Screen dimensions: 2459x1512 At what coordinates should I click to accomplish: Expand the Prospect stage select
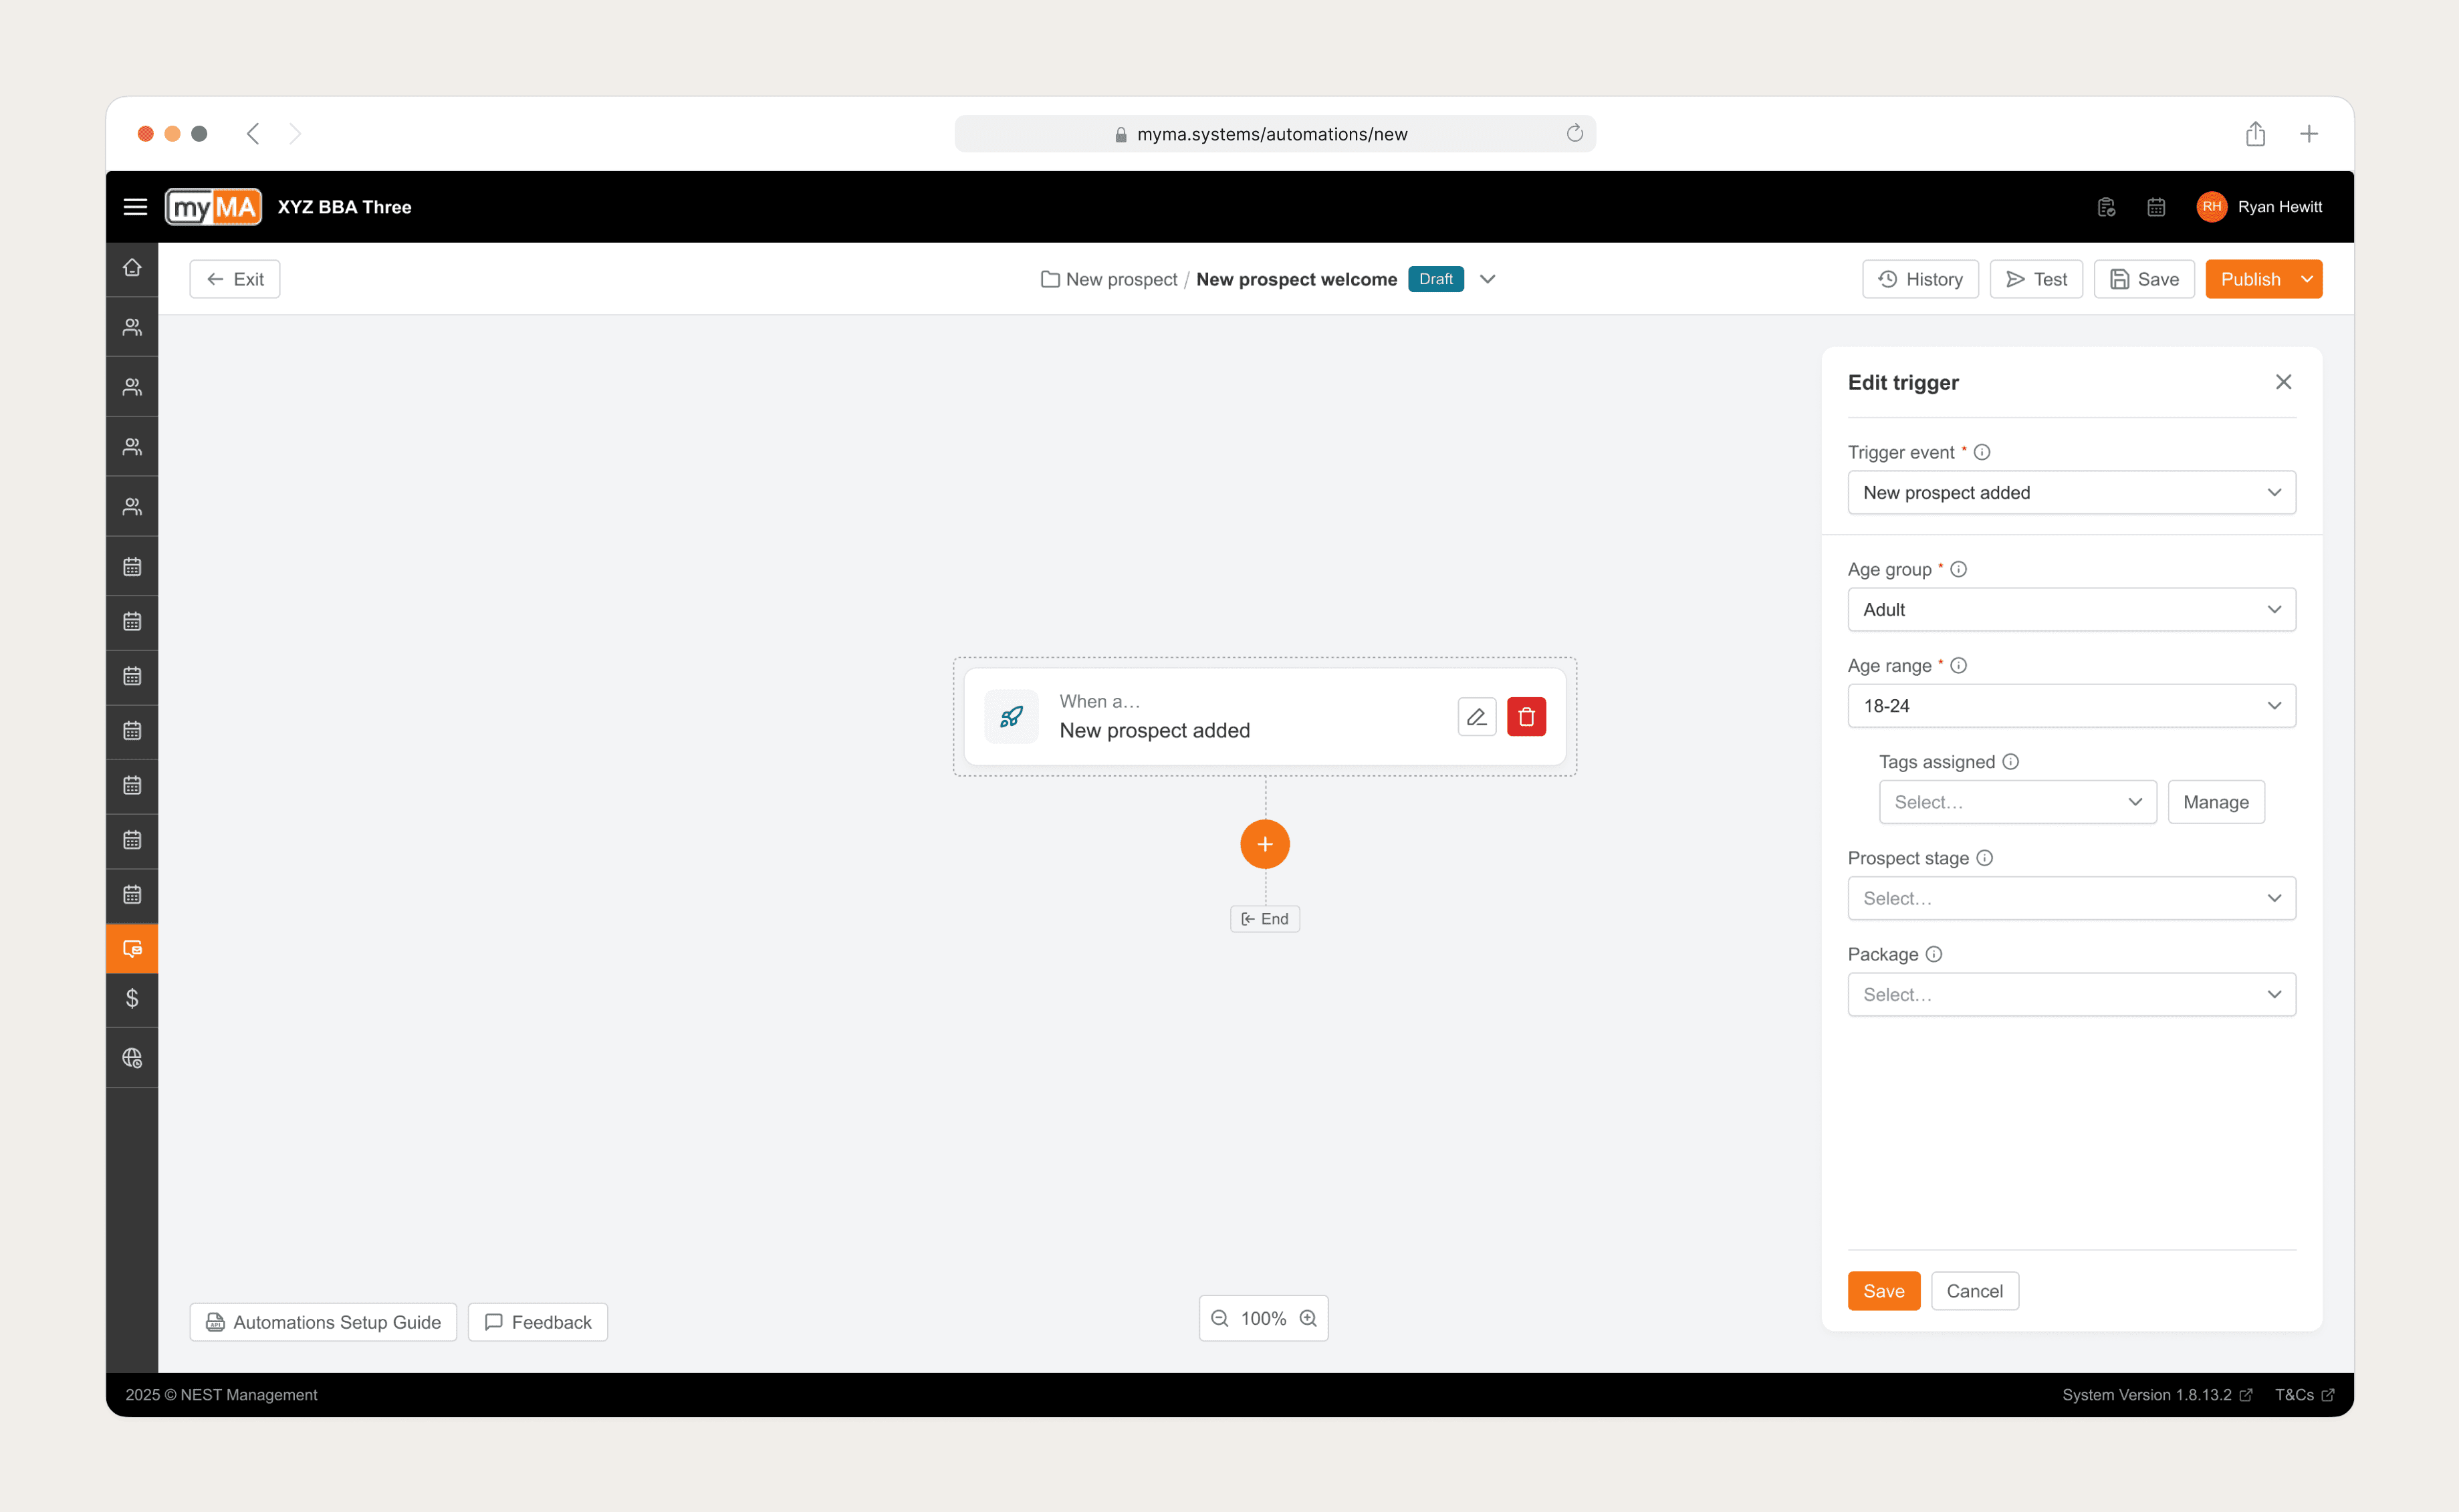pos(2071,898)
